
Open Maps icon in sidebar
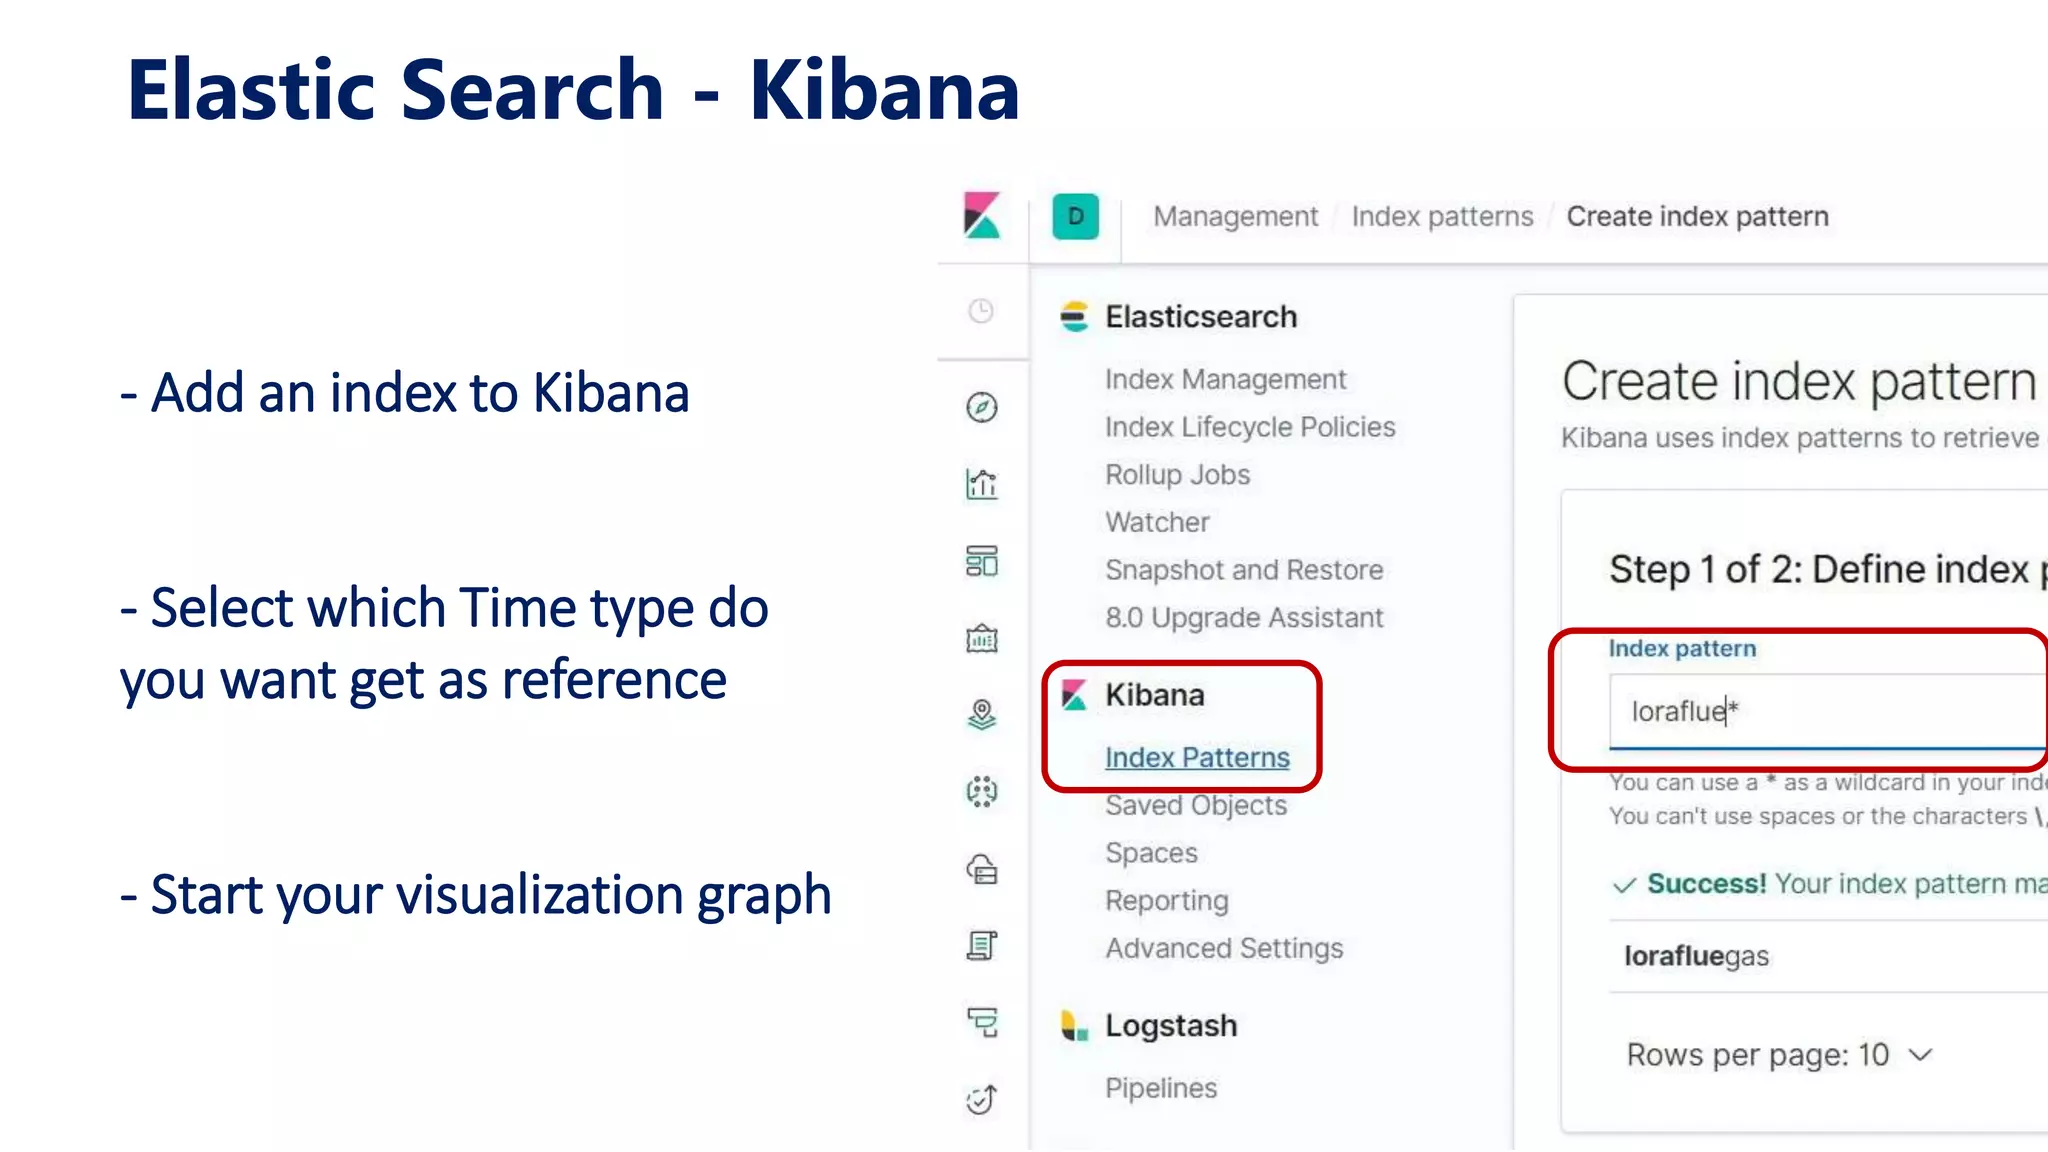(x=981, y=715)
